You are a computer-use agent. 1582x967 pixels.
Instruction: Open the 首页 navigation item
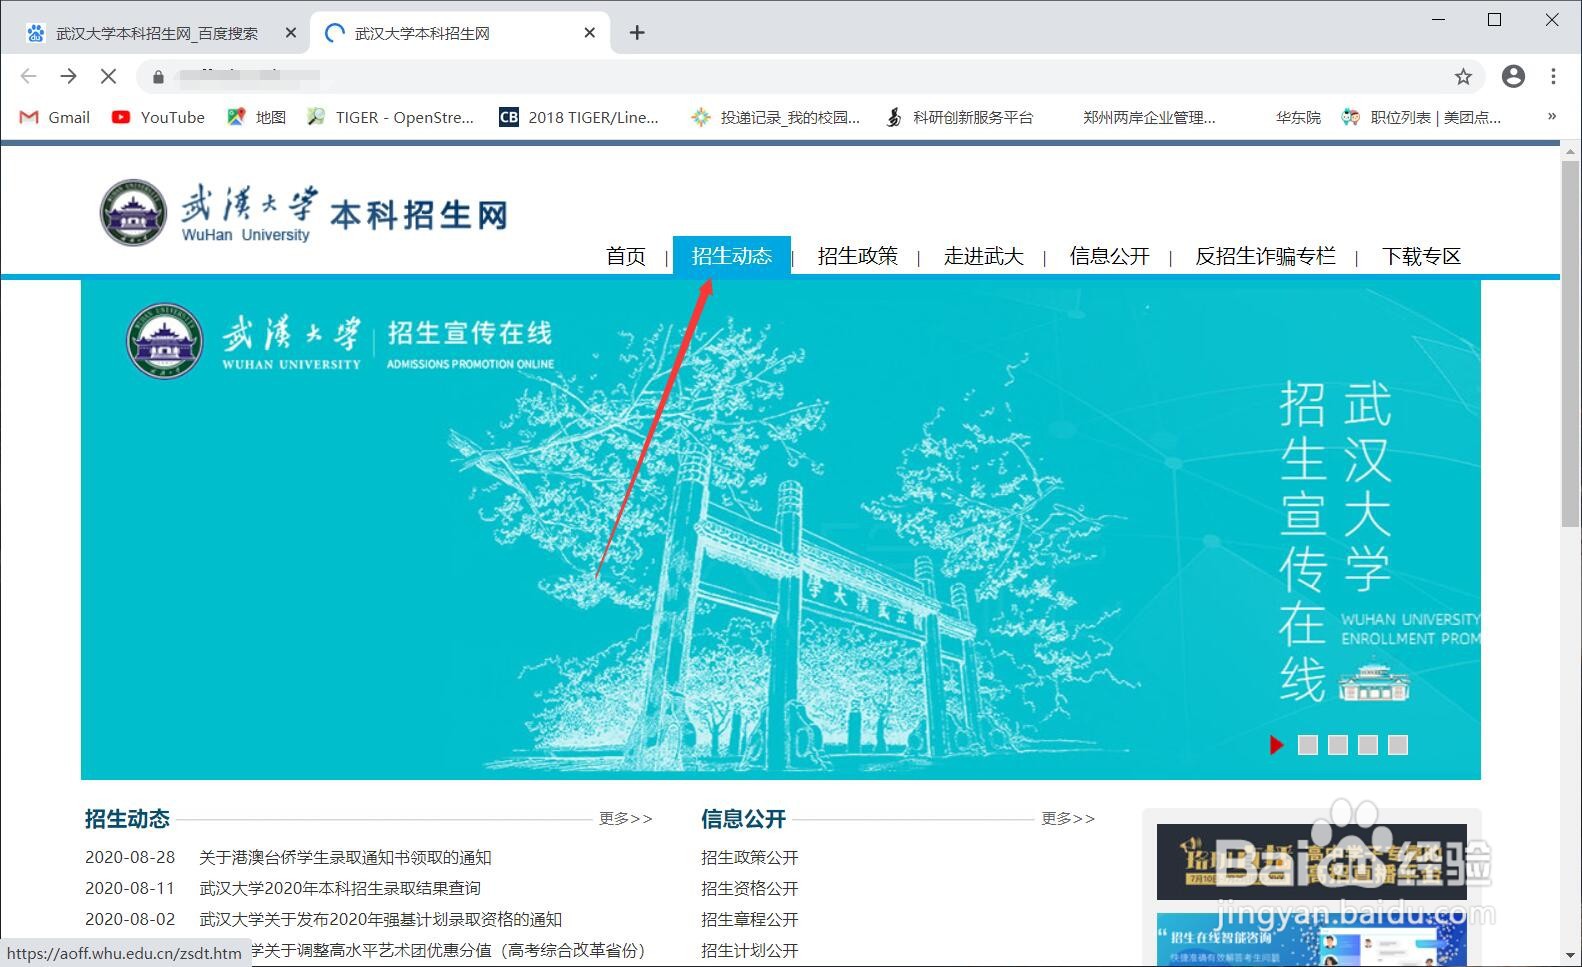[x=626, y=256]
